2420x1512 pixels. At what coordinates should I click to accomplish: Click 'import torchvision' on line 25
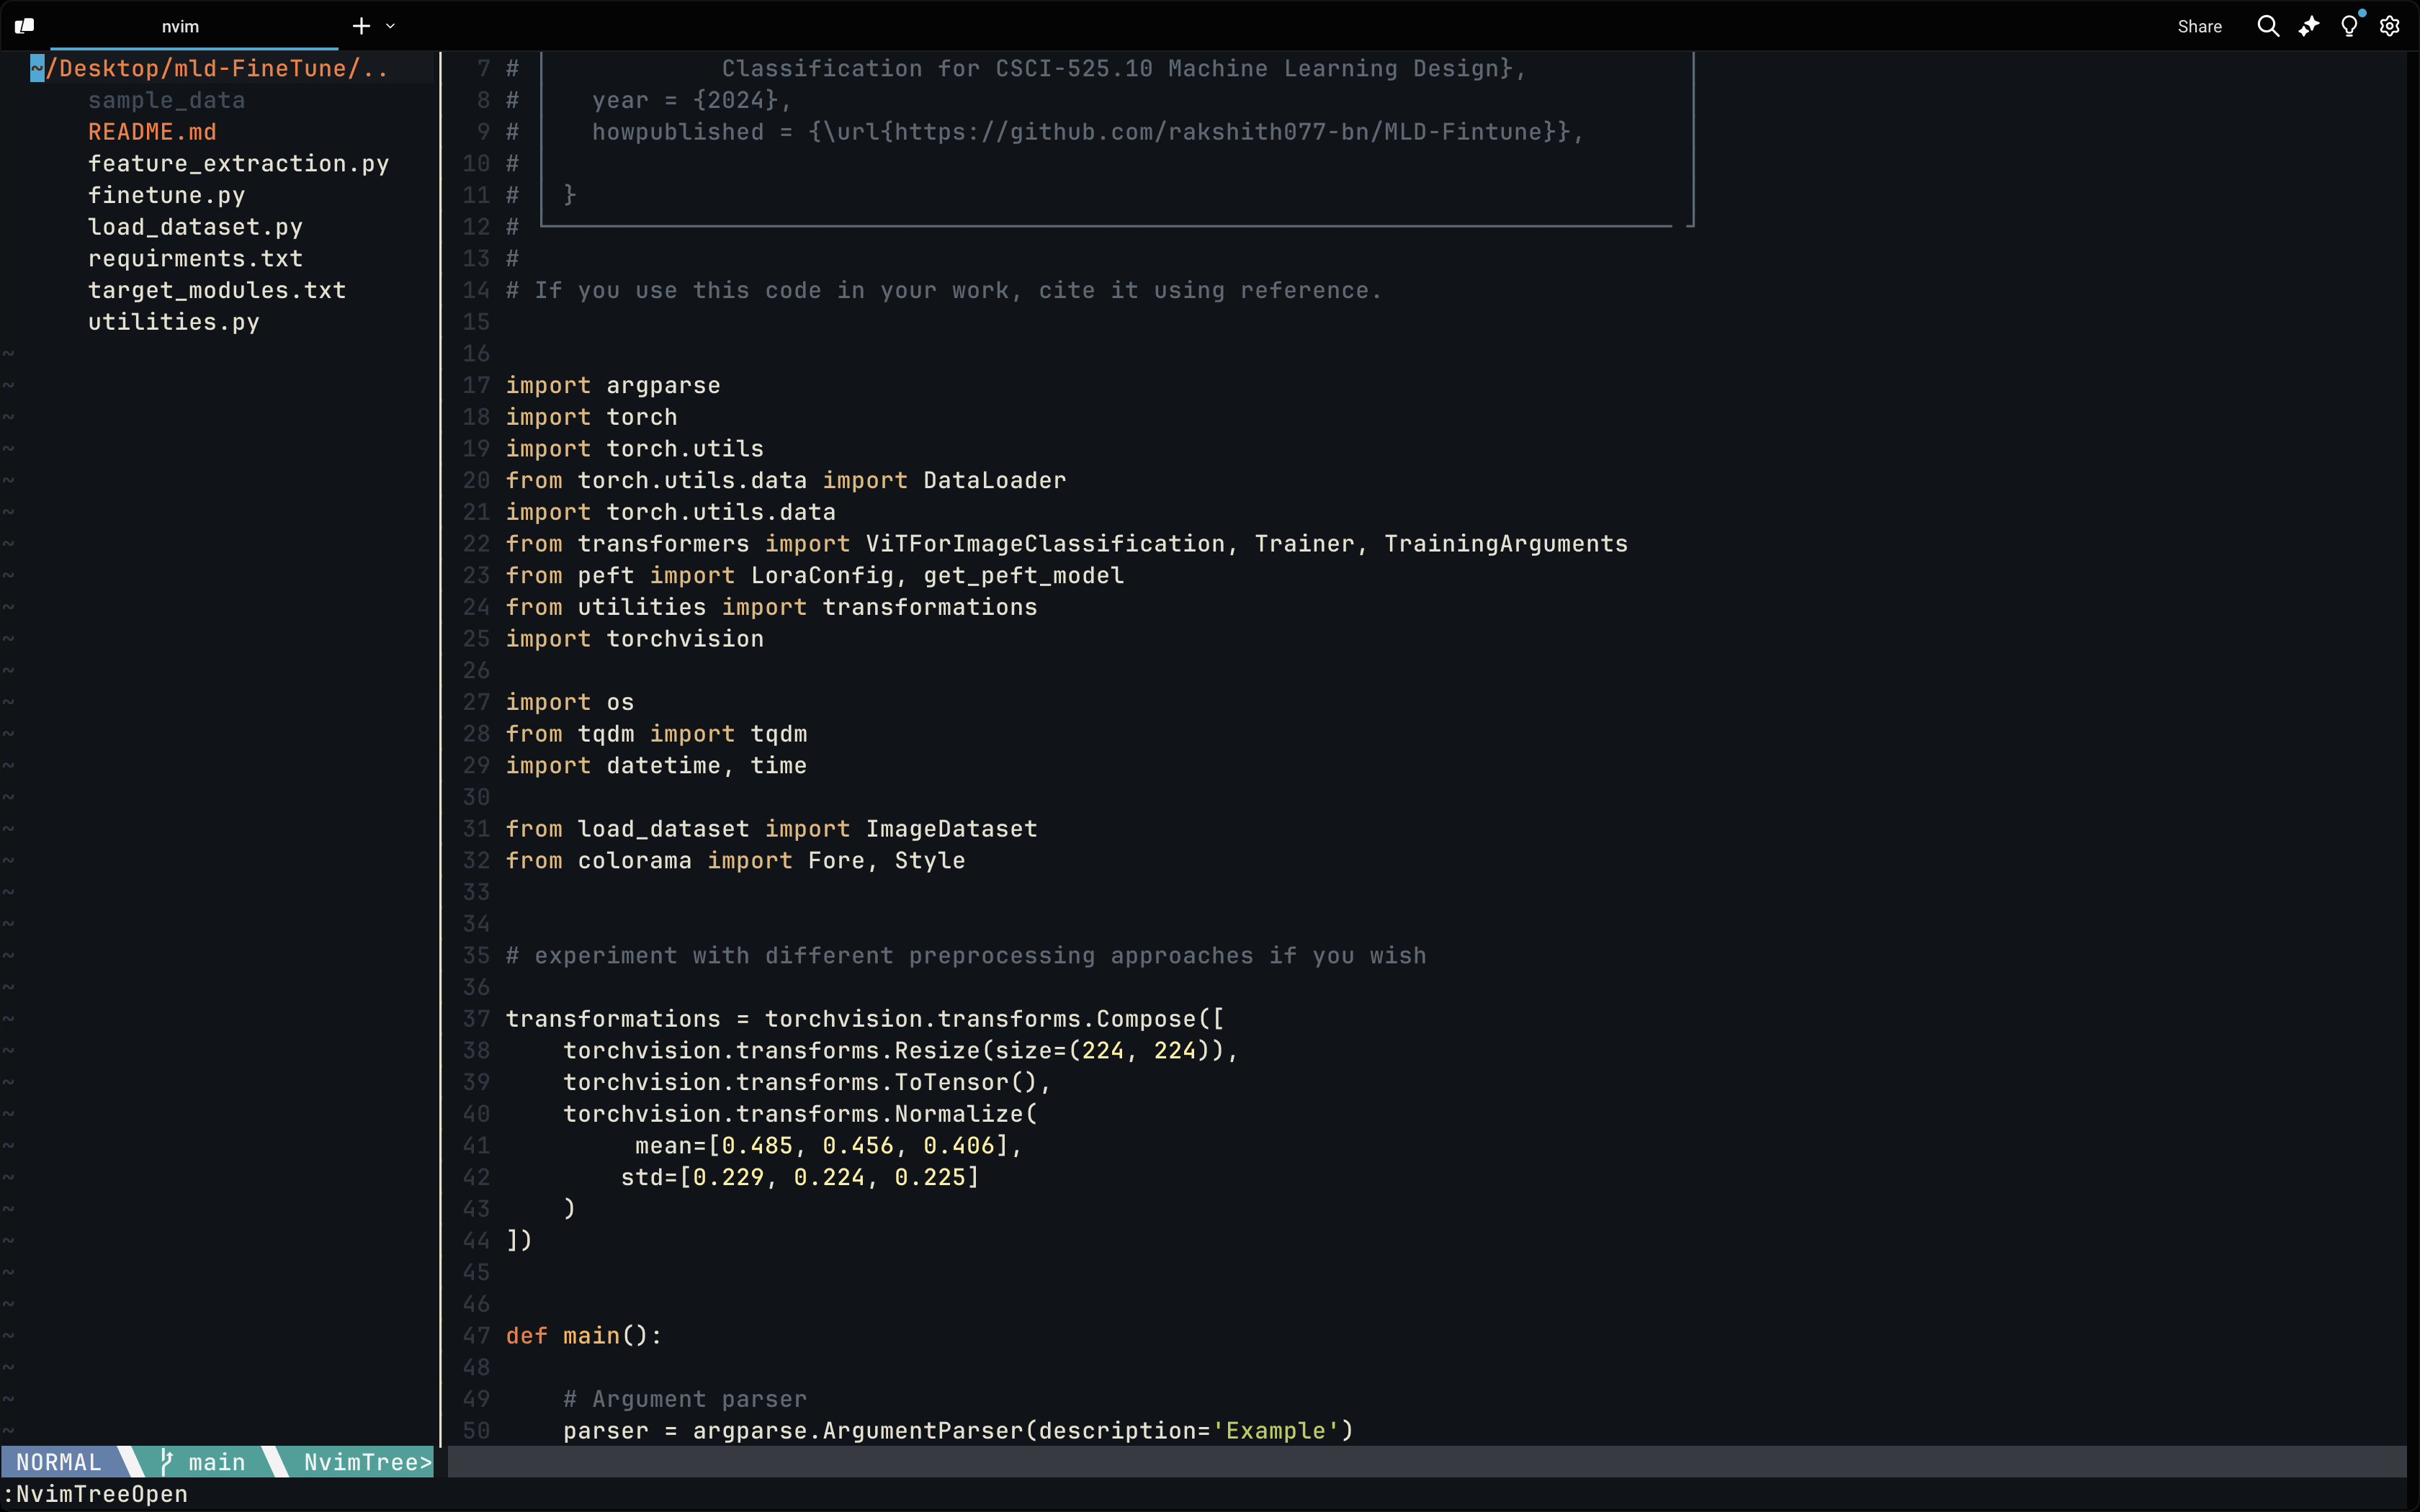635,639
